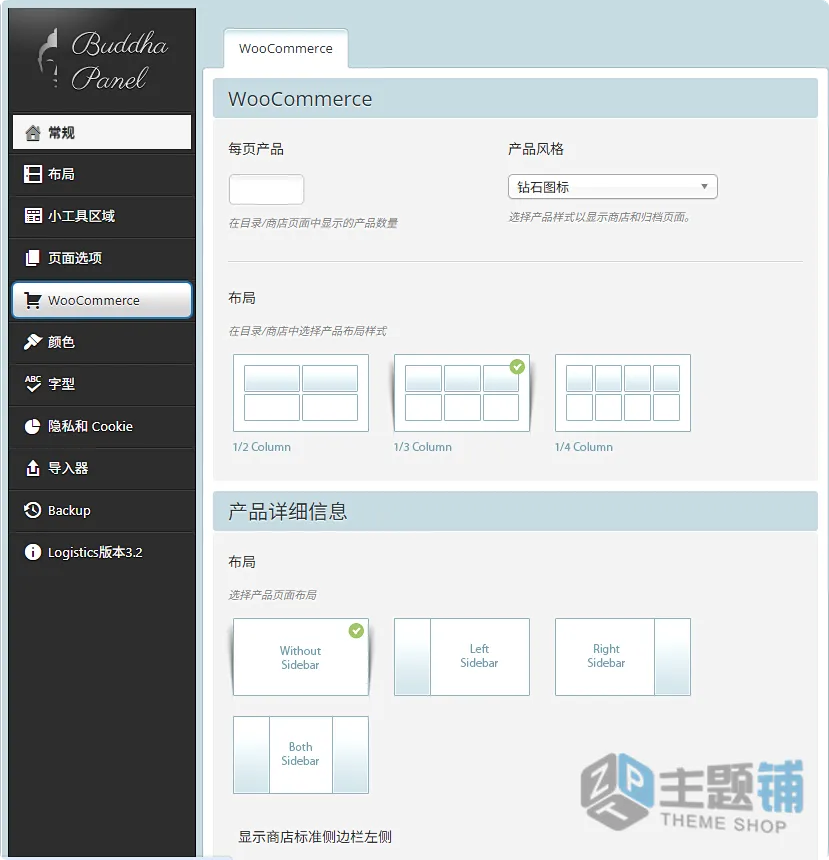Open the Backup section

tap(102, 510)
